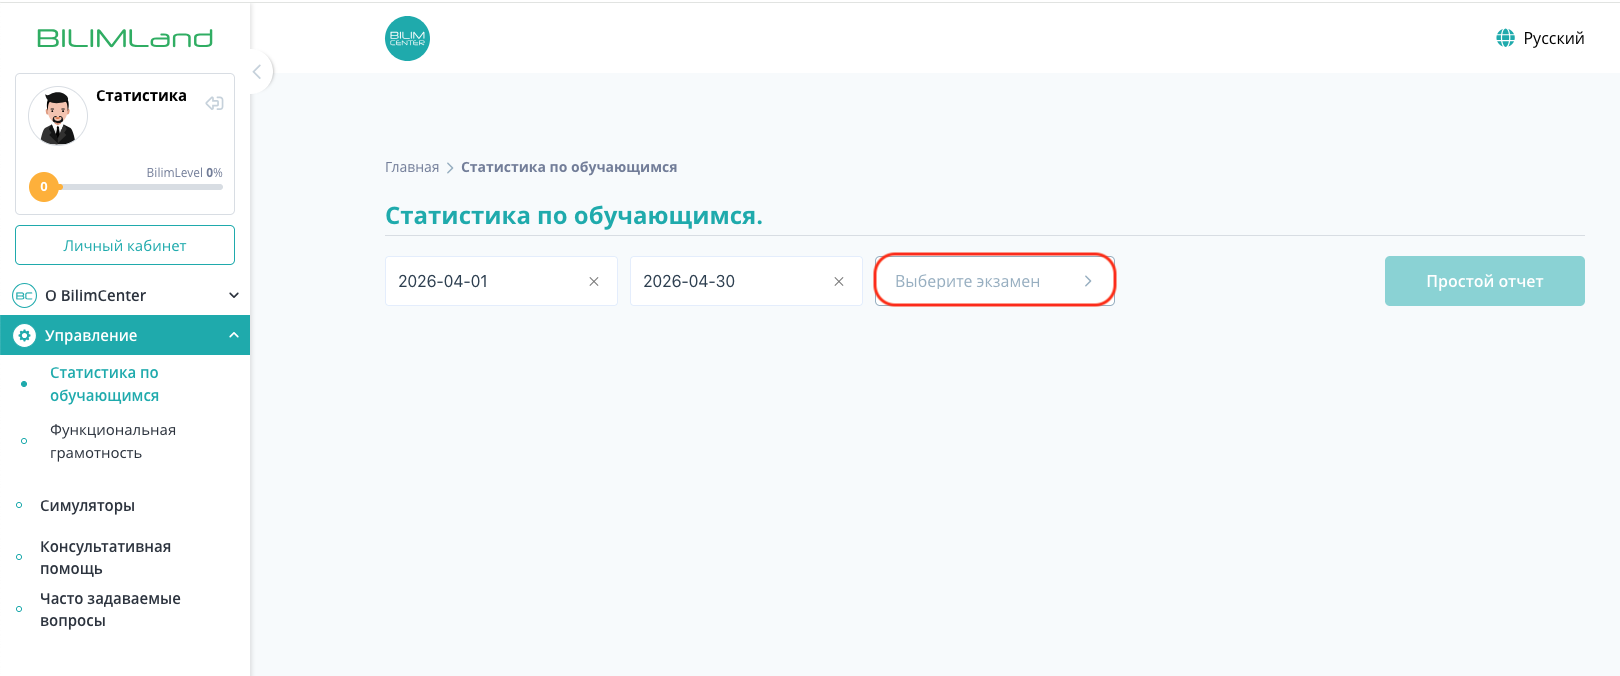The width and height of the screenshot is (1620, 676).
Task: Click the orange BilimLevel 0 badge
Action: (44, 187)
